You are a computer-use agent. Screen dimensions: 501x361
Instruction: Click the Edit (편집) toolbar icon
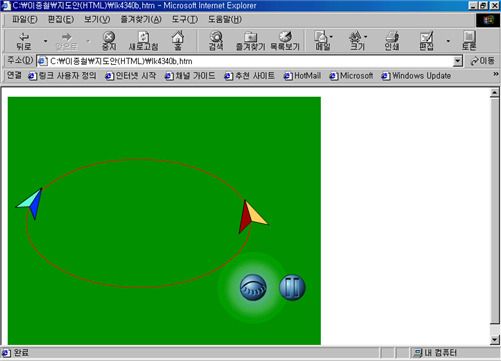pyautogui.click(x=426, y=41)
